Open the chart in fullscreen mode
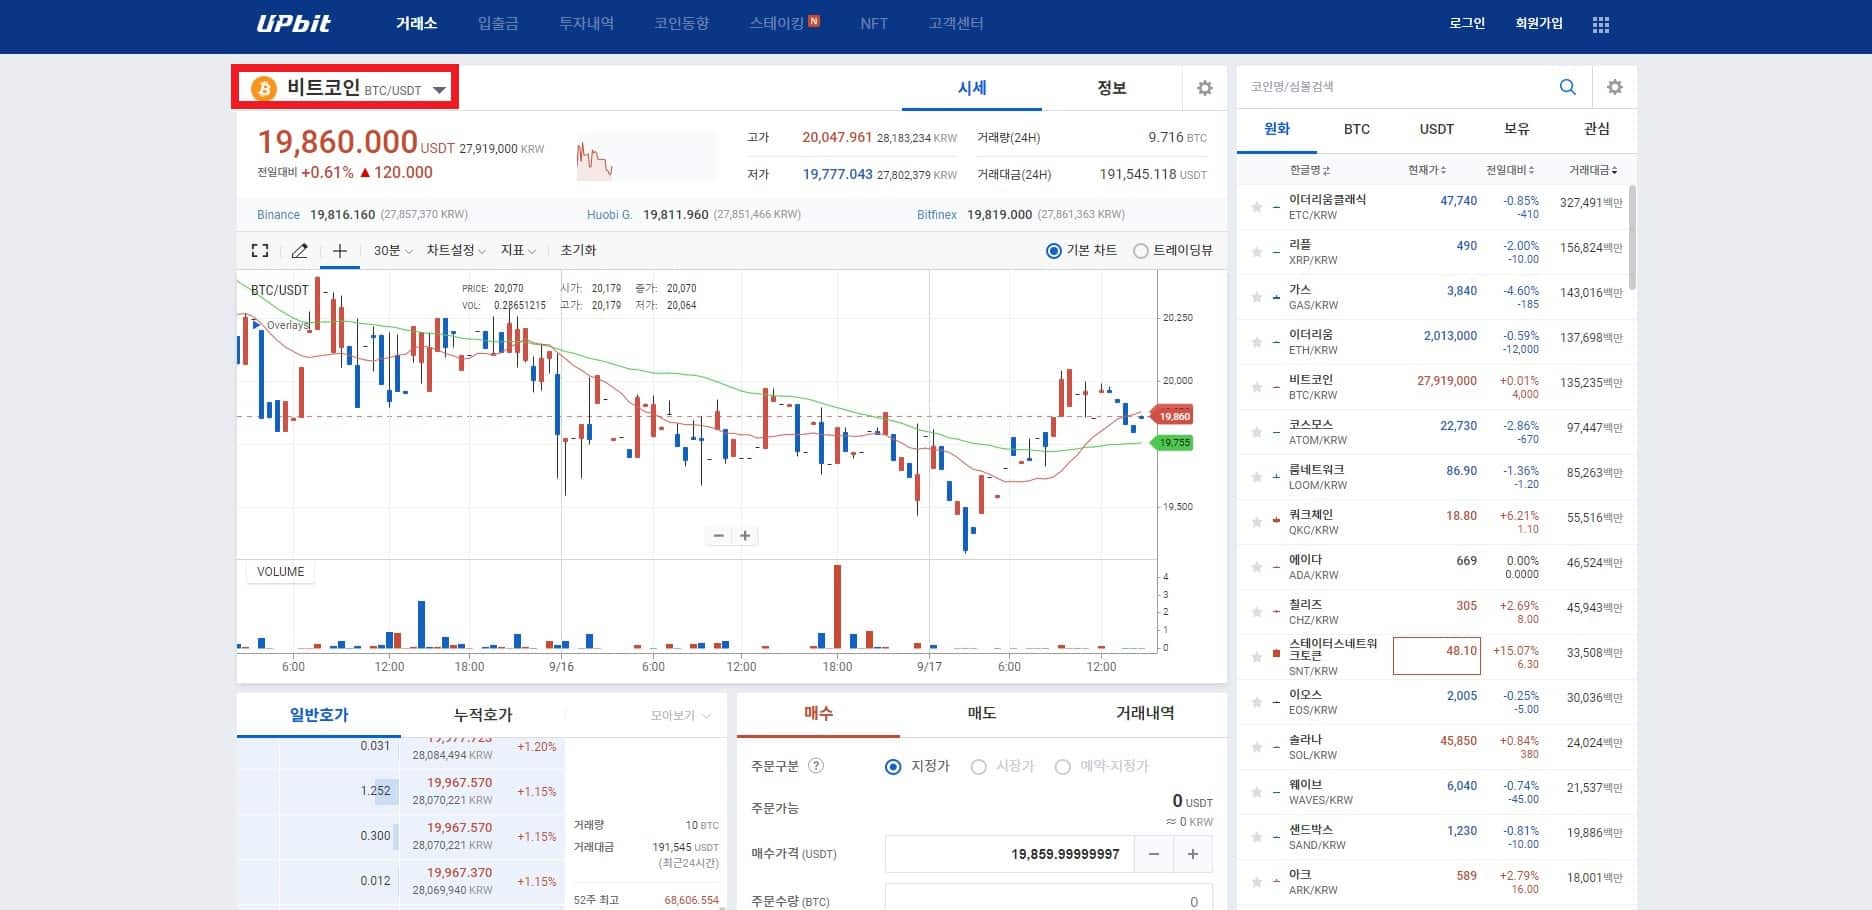 [x=259, y=251]
